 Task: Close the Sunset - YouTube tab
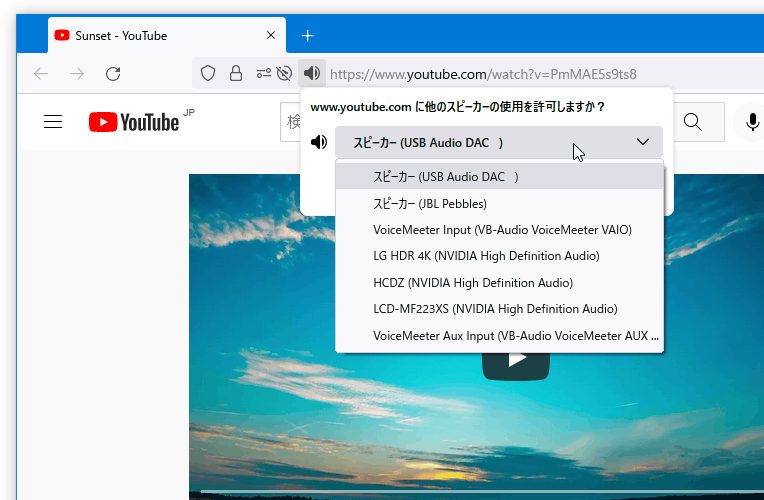[271, 36]
